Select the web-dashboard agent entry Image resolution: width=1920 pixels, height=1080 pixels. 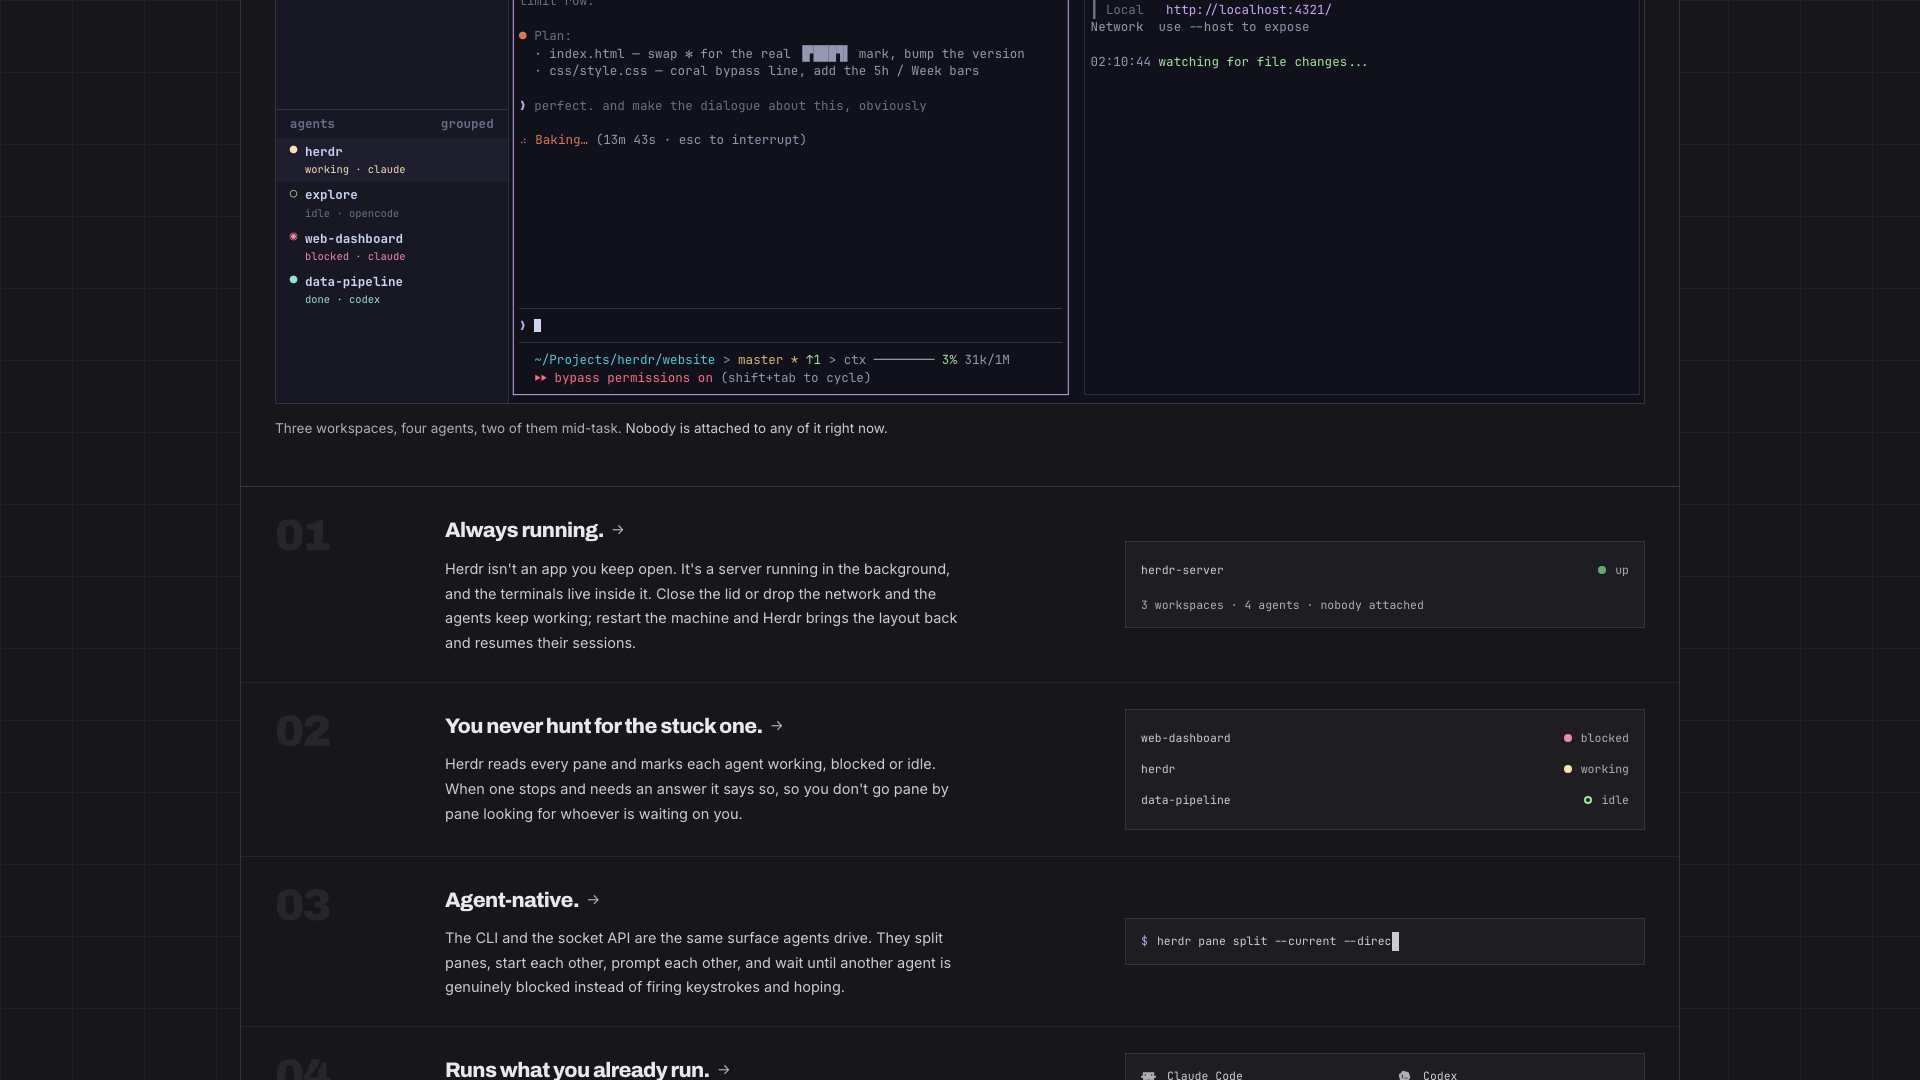point(392,247)
